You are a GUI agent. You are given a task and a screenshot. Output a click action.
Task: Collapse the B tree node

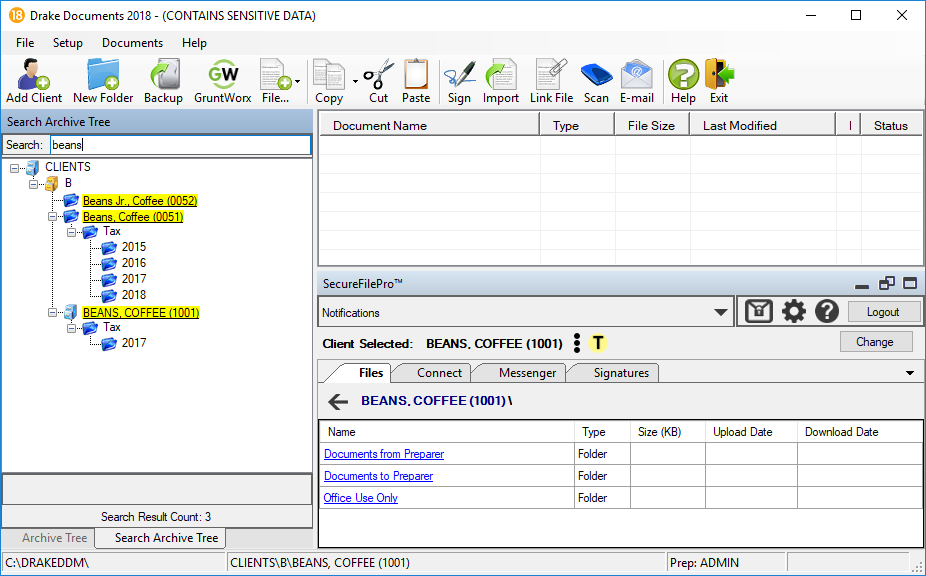[33, 184]
